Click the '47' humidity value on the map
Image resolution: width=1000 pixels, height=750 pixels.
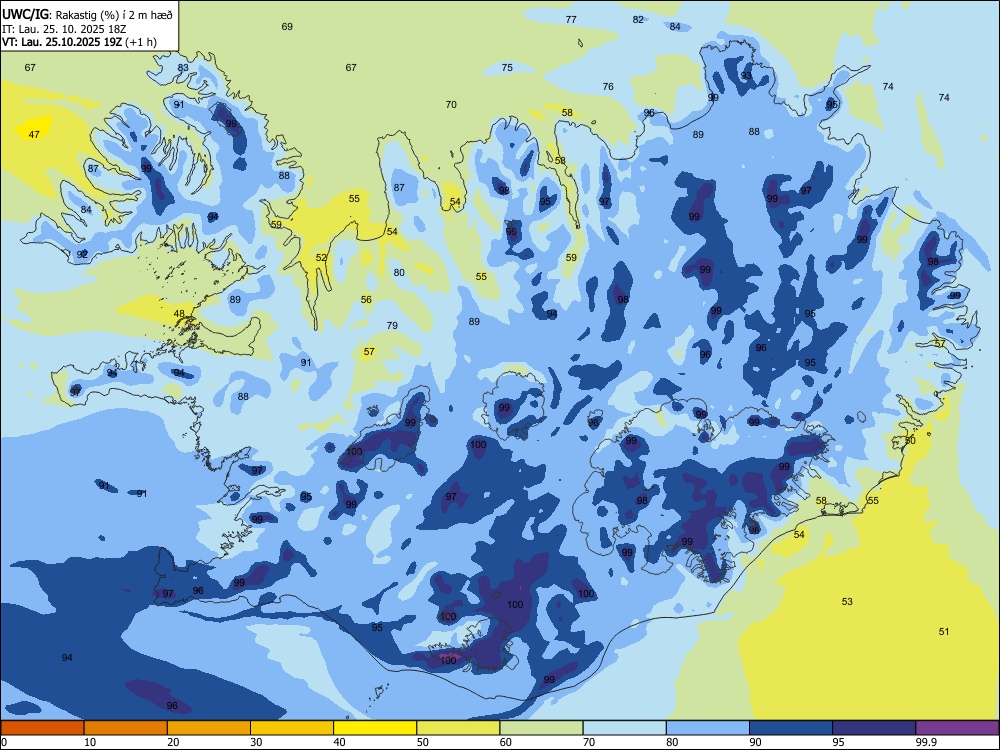[x=34, y=134]
